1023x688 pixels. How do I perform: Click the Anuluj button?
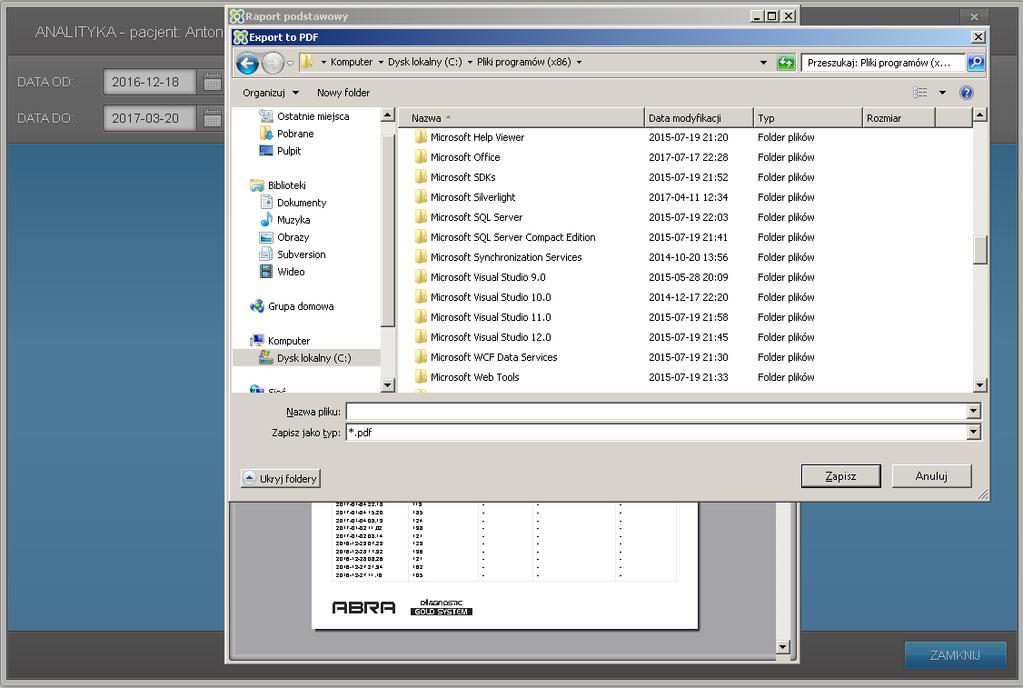tap(931, 476)
